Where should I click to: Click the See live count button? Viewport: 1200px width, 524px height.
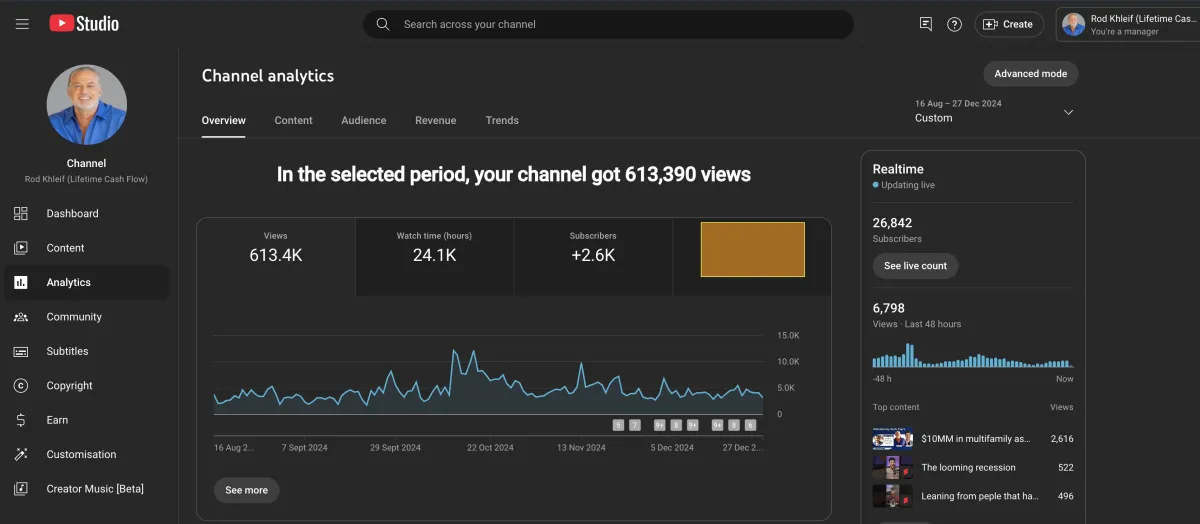tap(915, 266)
